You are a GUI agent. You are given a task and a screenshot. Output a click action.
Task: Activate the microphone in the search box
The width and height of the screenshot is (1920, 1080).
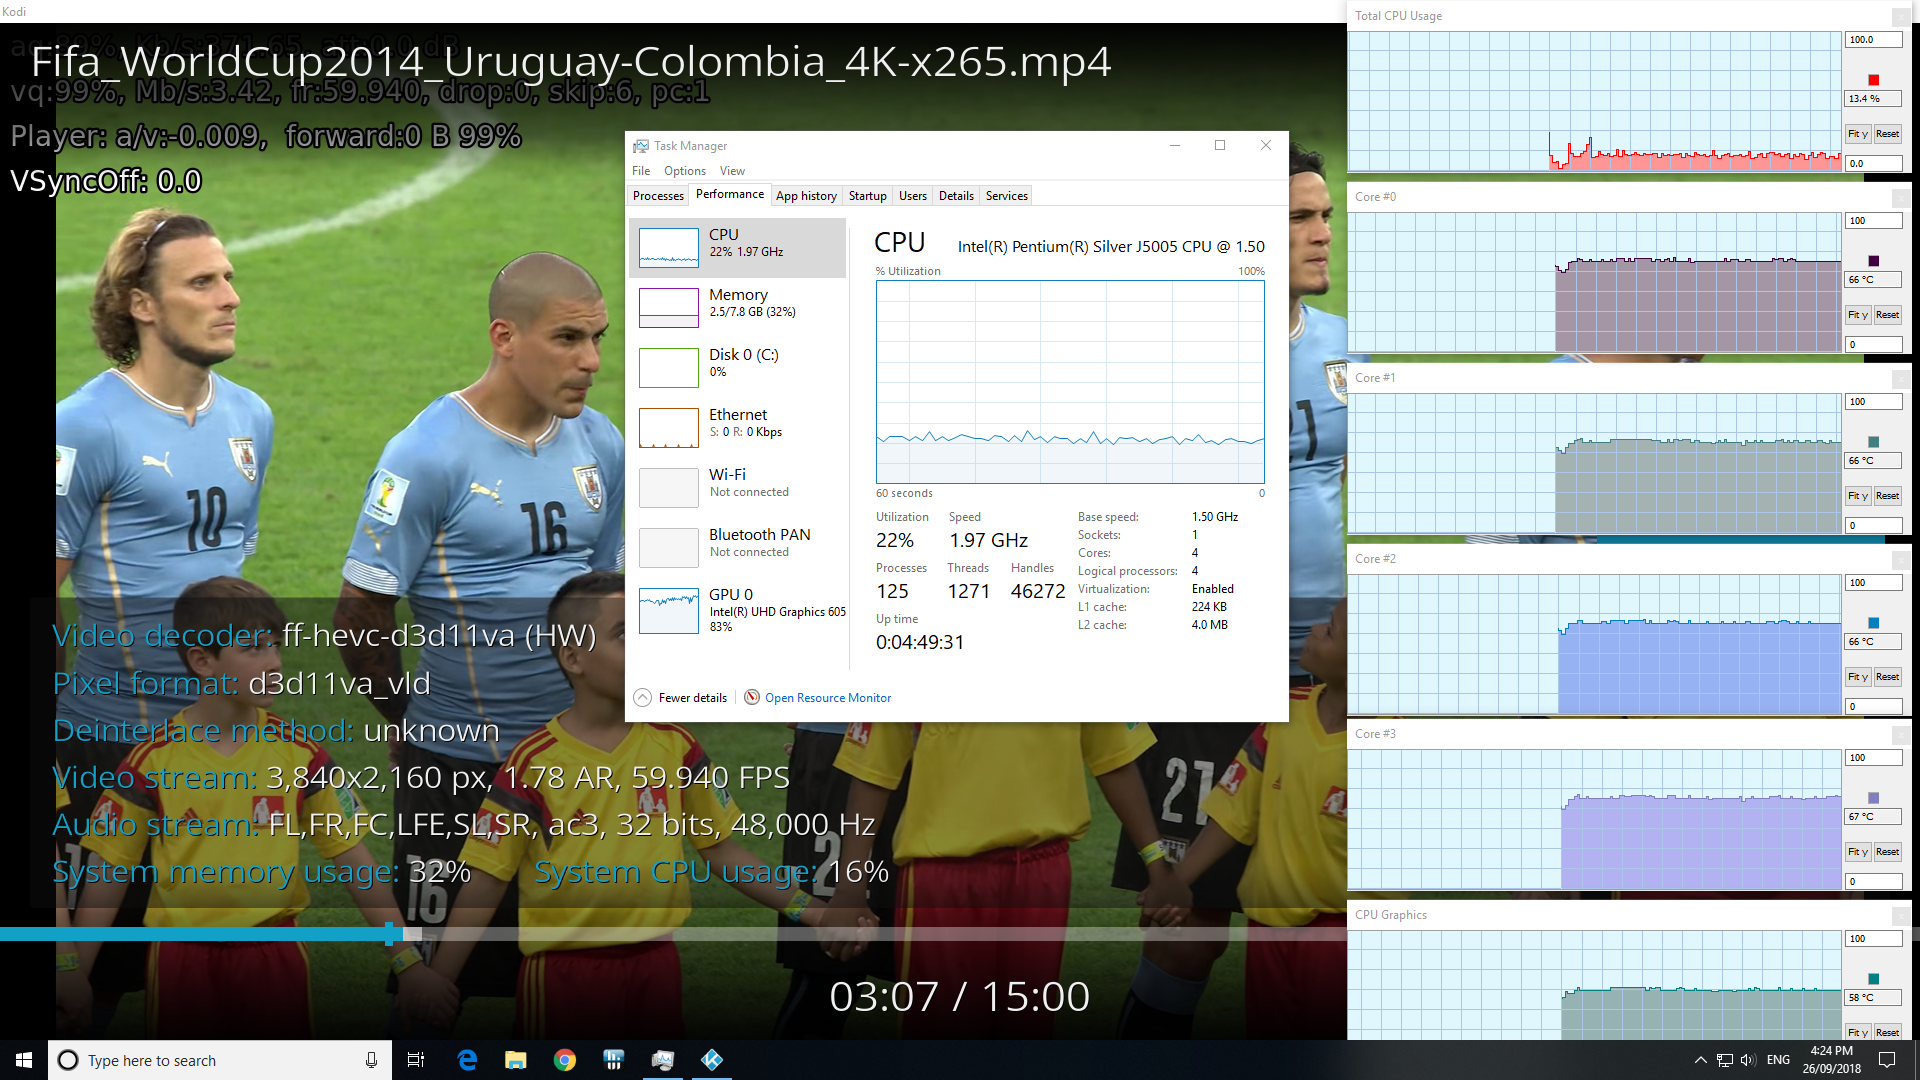point(371,1060)
